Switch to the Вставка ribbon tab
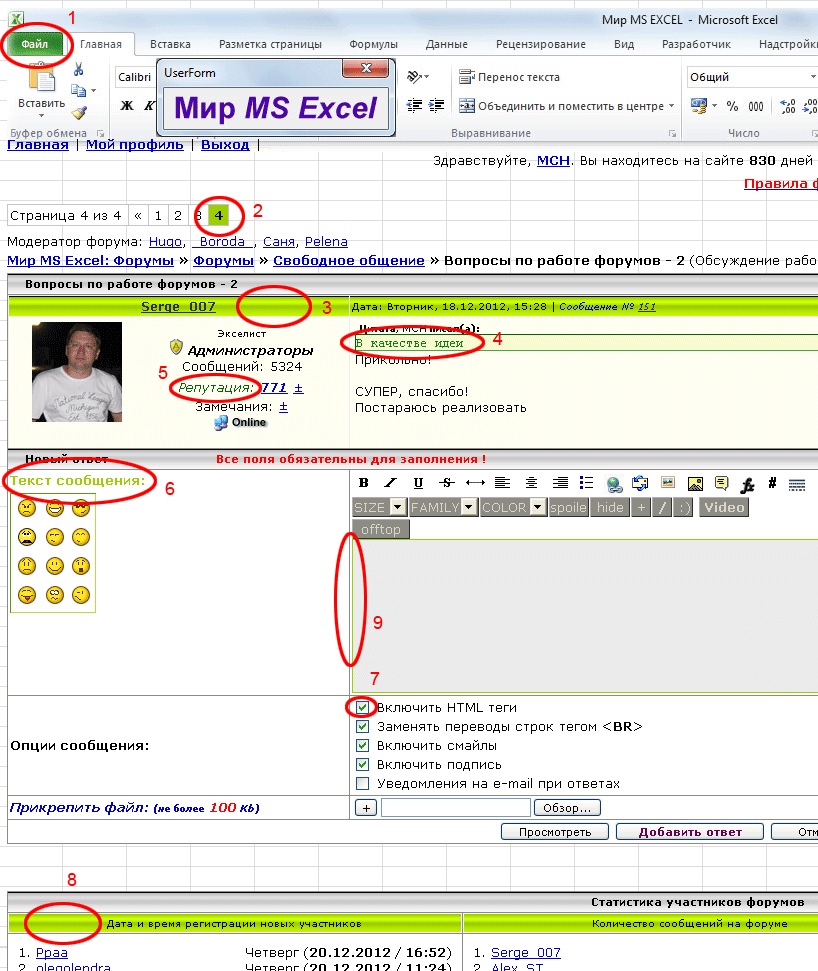This screenshot has width=818, height=971. pyautogui.click(x=170, y=44)
